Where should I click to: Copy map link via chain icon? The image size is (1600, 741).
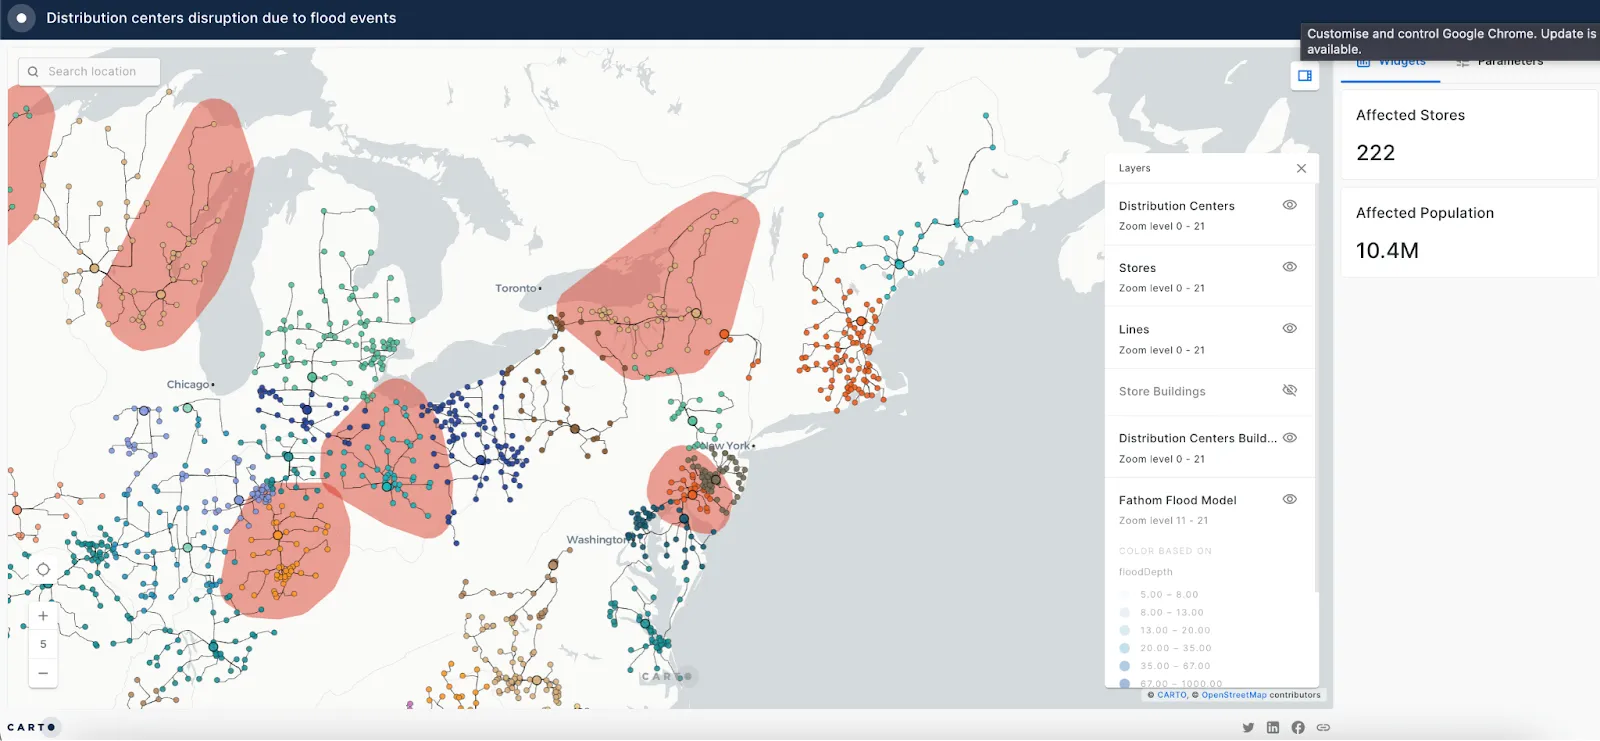[x=1323, y=727]
